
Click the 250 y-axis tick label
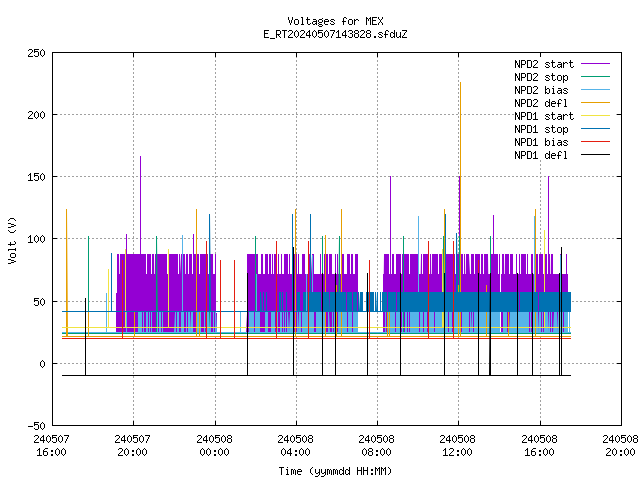pos(36,53)
